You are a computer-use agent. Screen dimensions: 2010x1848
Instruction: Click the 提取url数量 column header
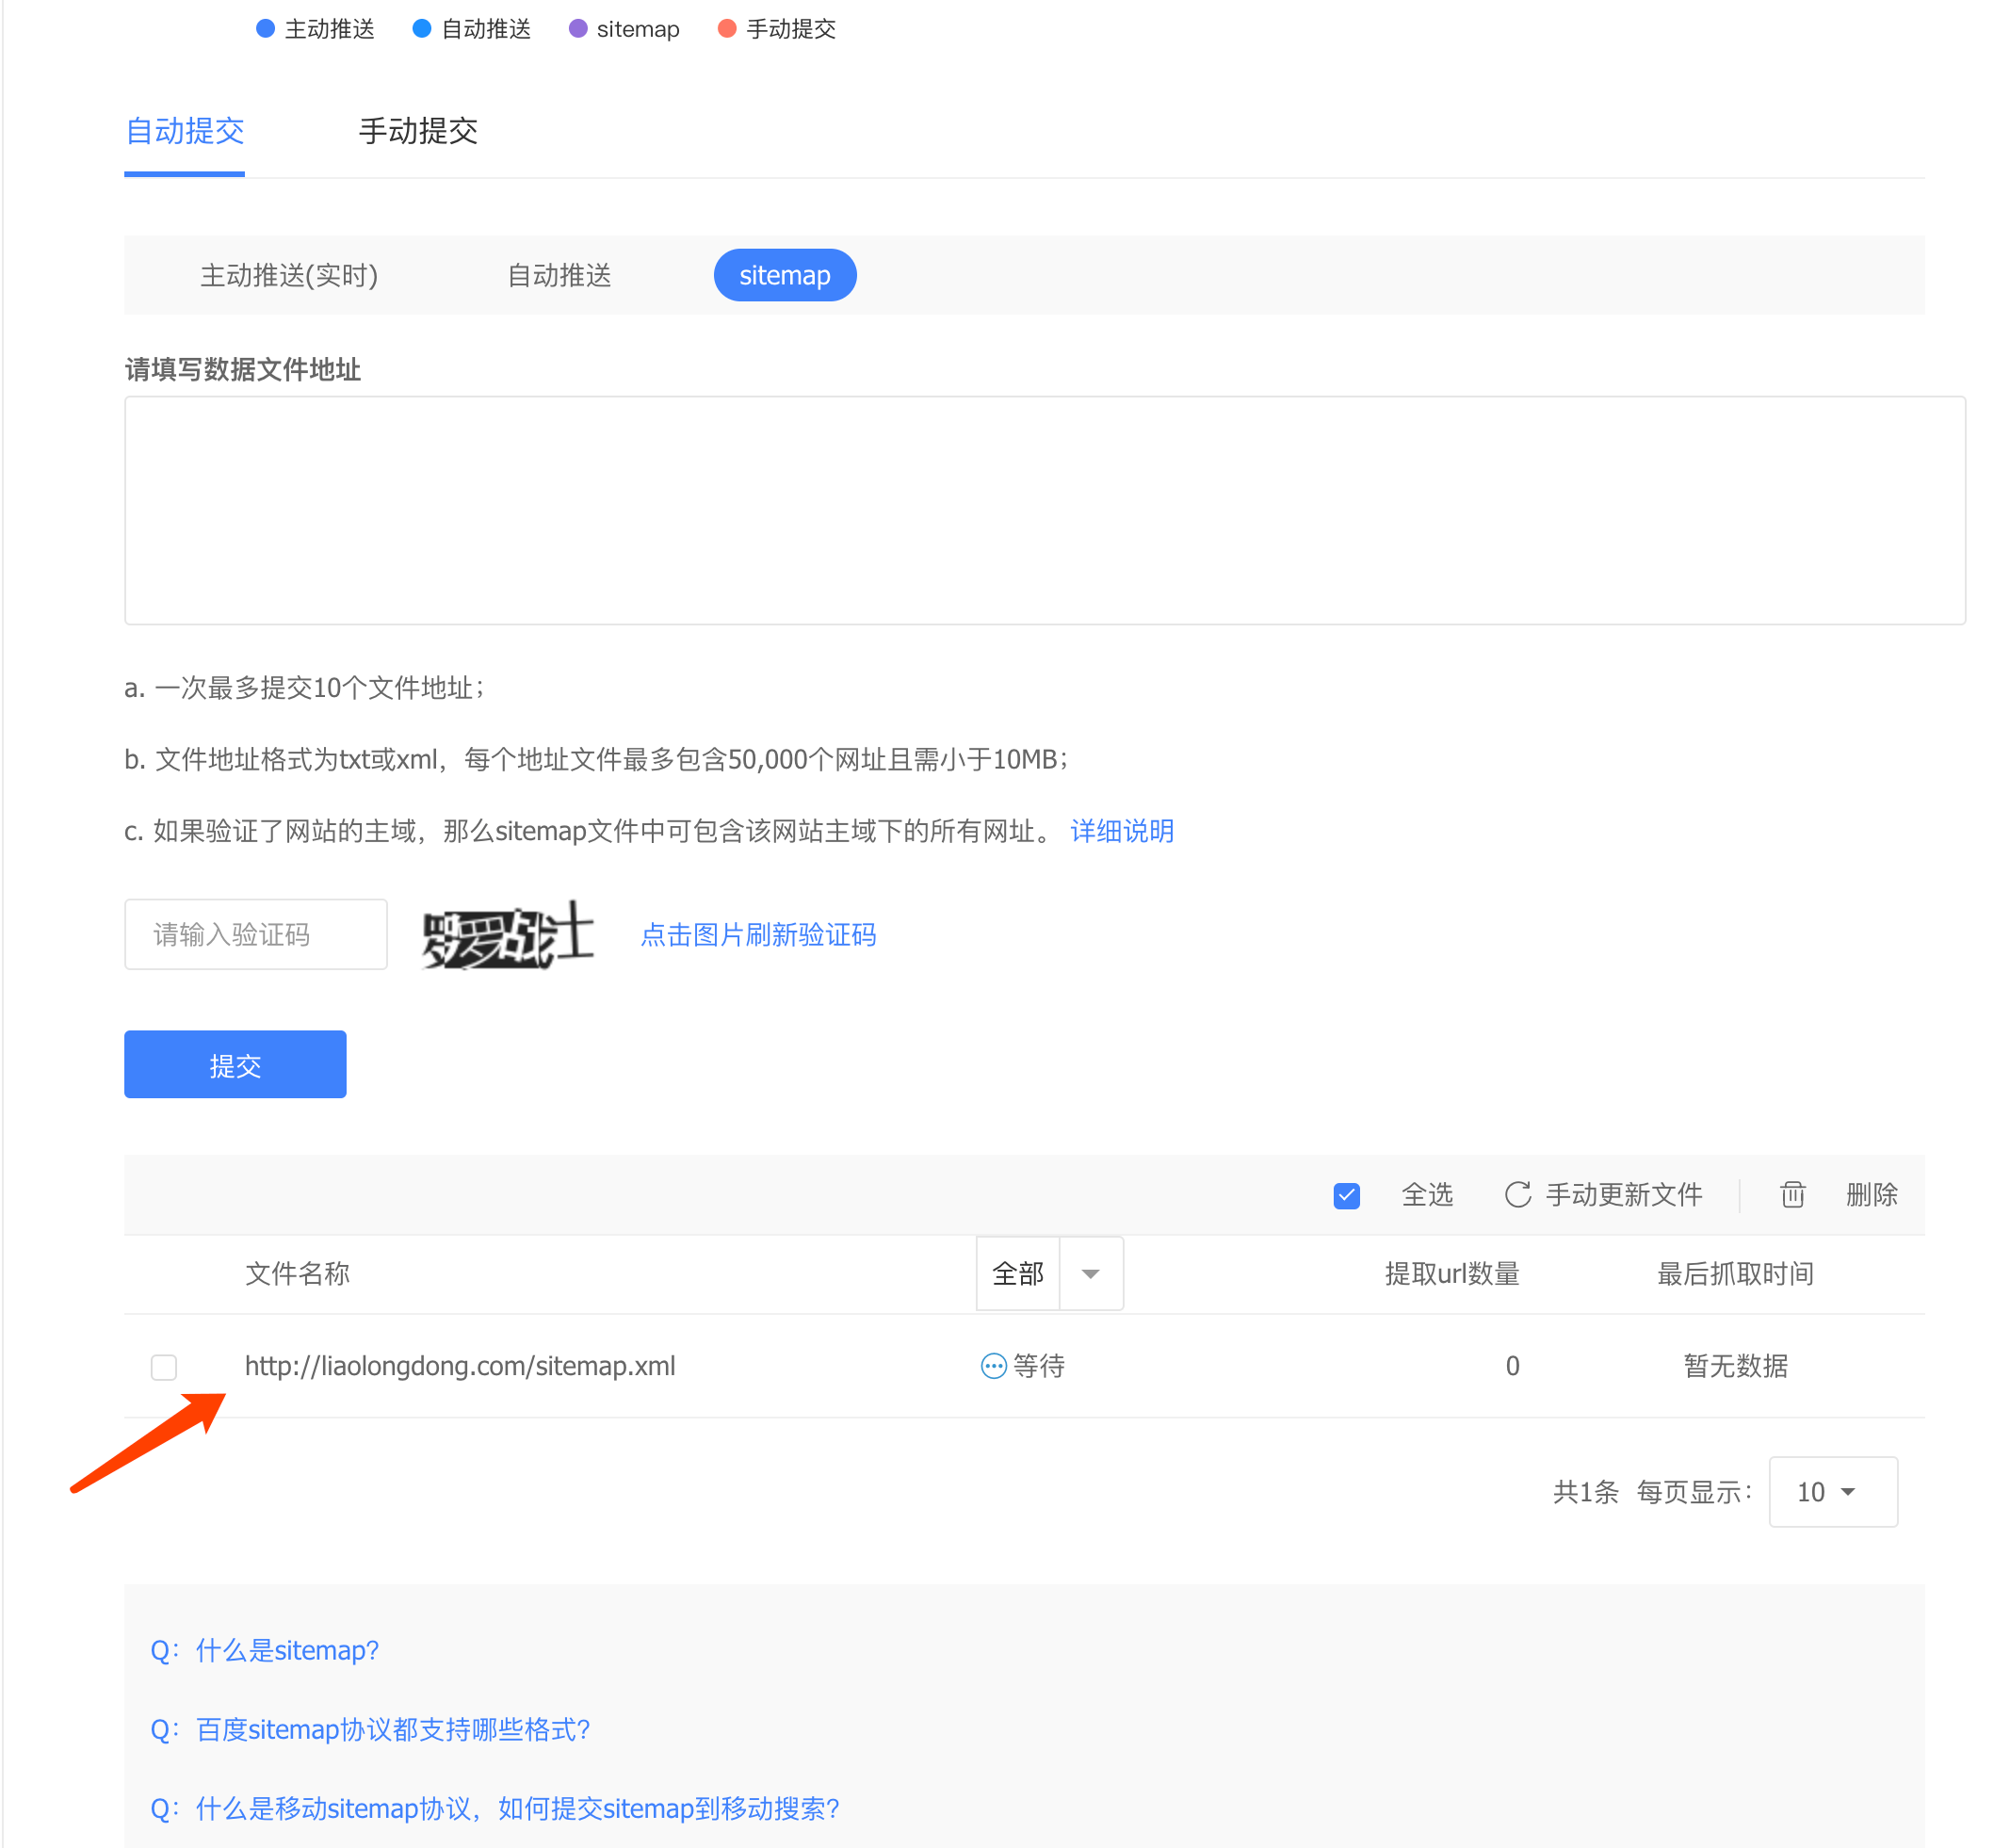pos(1452,1274)
